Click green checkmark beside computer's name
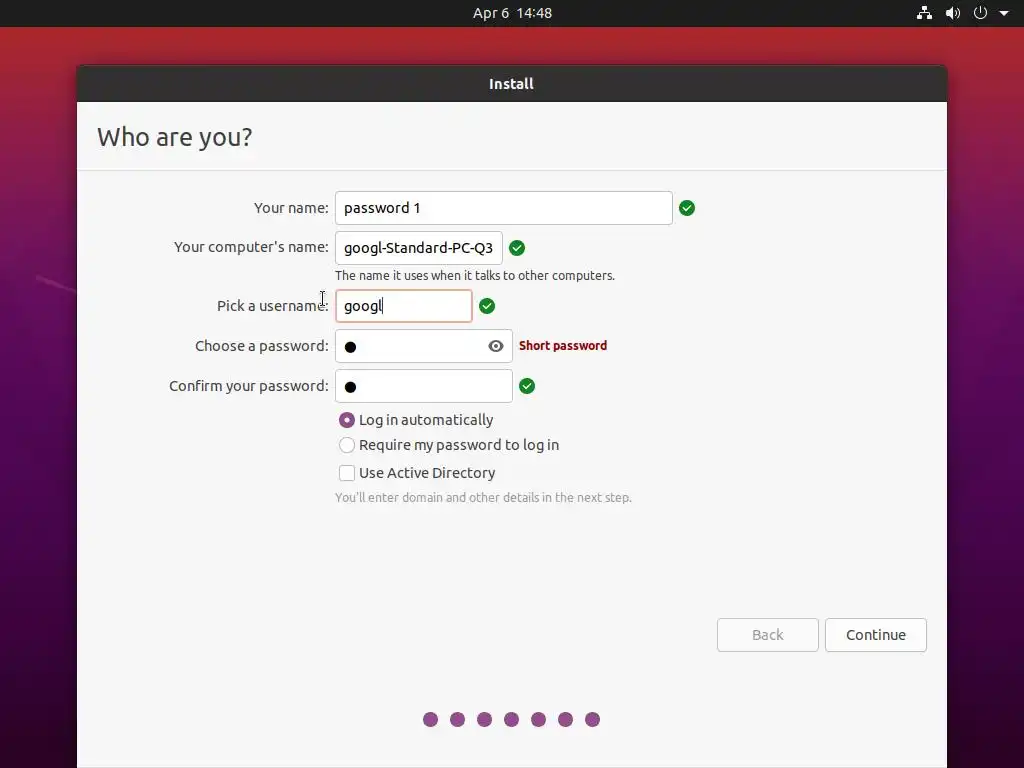The image size is (1024, 768). click(517, 248)
